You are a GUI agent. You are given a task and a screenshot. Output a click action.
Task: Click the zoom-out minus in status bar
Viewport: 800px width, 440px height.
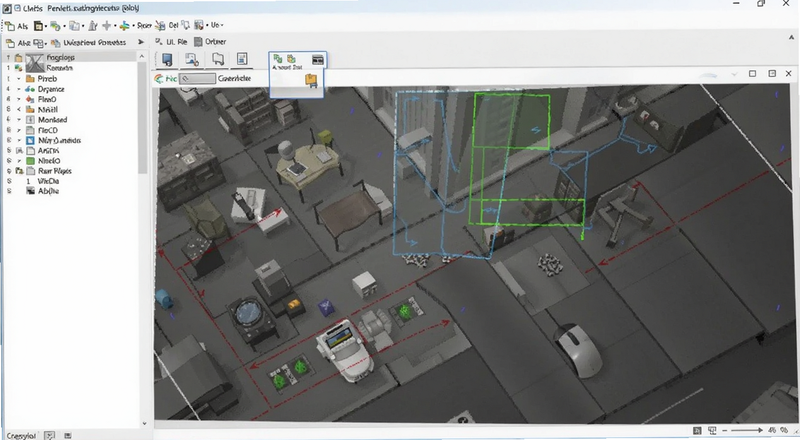click(x=724, y=431)
